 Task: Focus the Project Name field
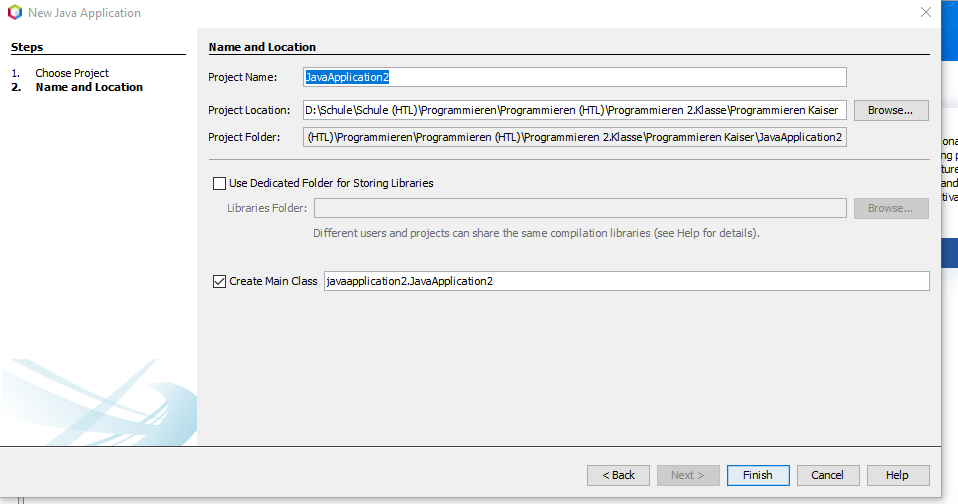click(574, 77)
